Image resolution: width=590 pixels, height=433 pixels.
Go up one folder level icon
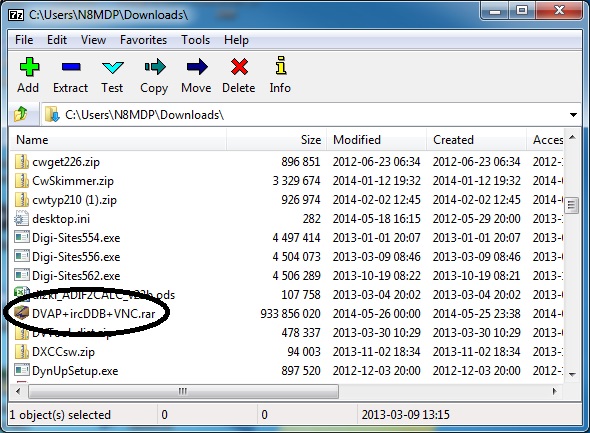(x=21, y=114)
